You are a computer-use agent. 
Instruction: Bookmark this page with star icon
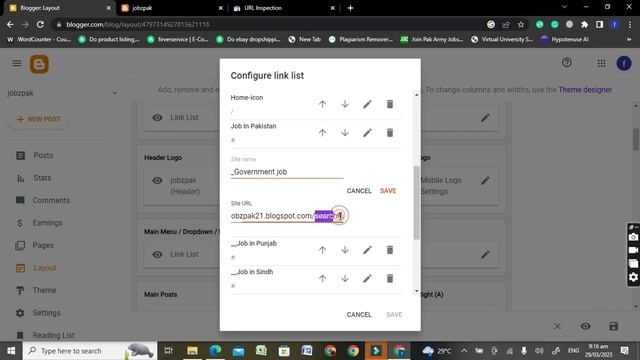(521, 24)
